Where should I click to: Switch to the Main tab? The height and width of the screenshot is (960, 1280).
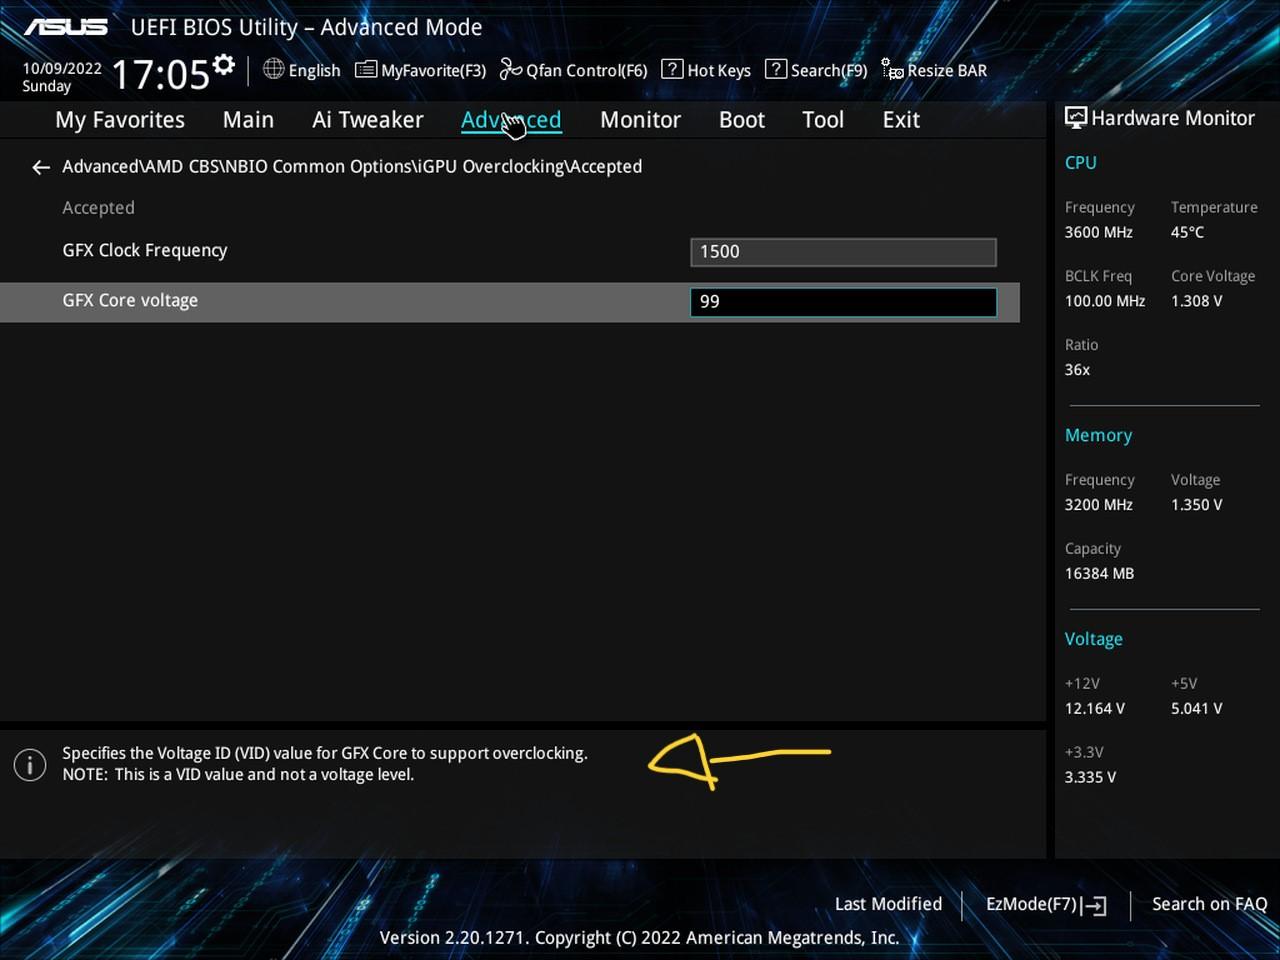pyautogui.click(x=248, y=120)
